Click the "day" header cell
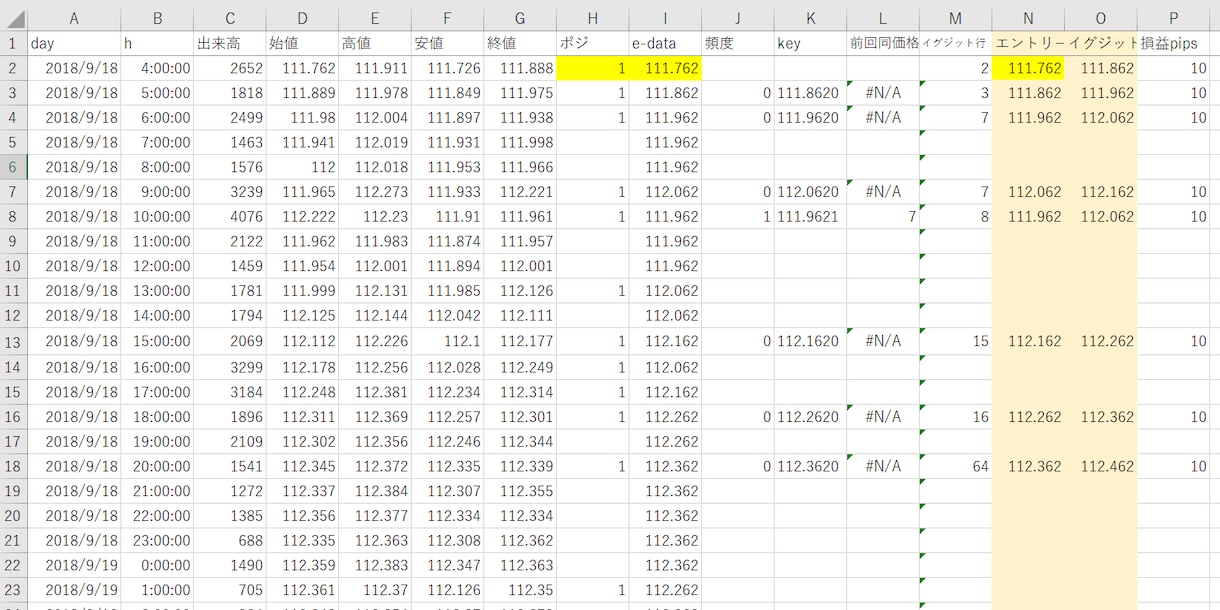 pos(74,43)
